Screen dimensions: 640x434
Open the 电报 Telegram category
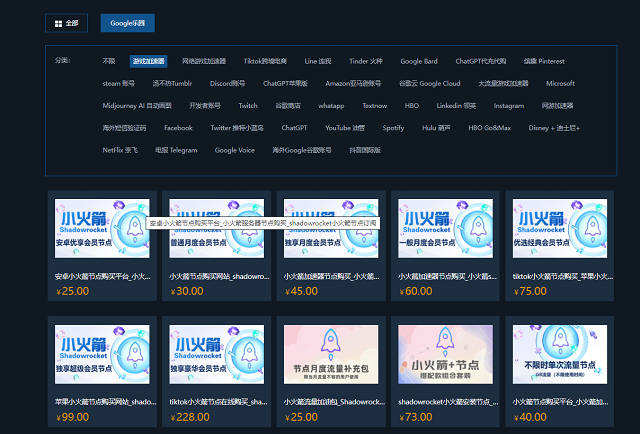(176, 150)
